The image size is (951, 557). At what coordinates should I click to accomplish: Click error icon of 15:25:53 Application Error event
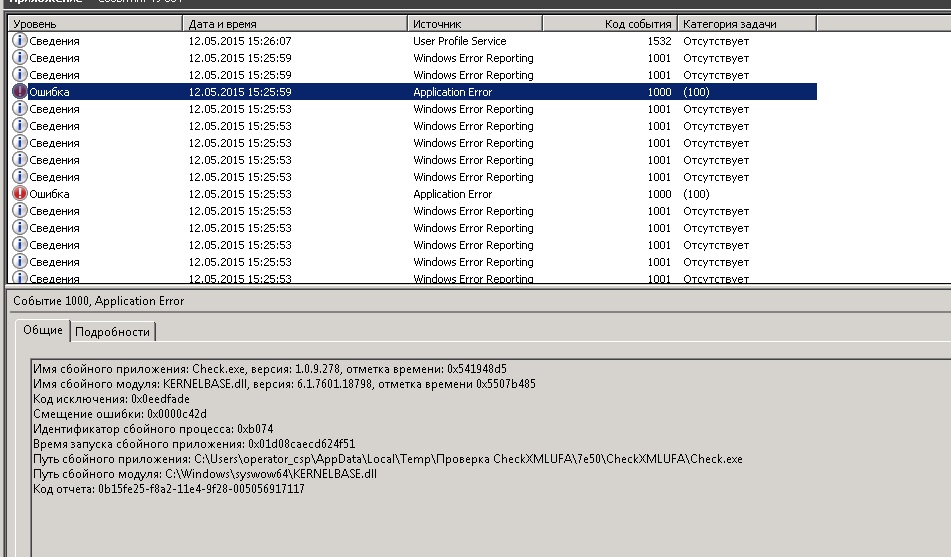(20, 194)
